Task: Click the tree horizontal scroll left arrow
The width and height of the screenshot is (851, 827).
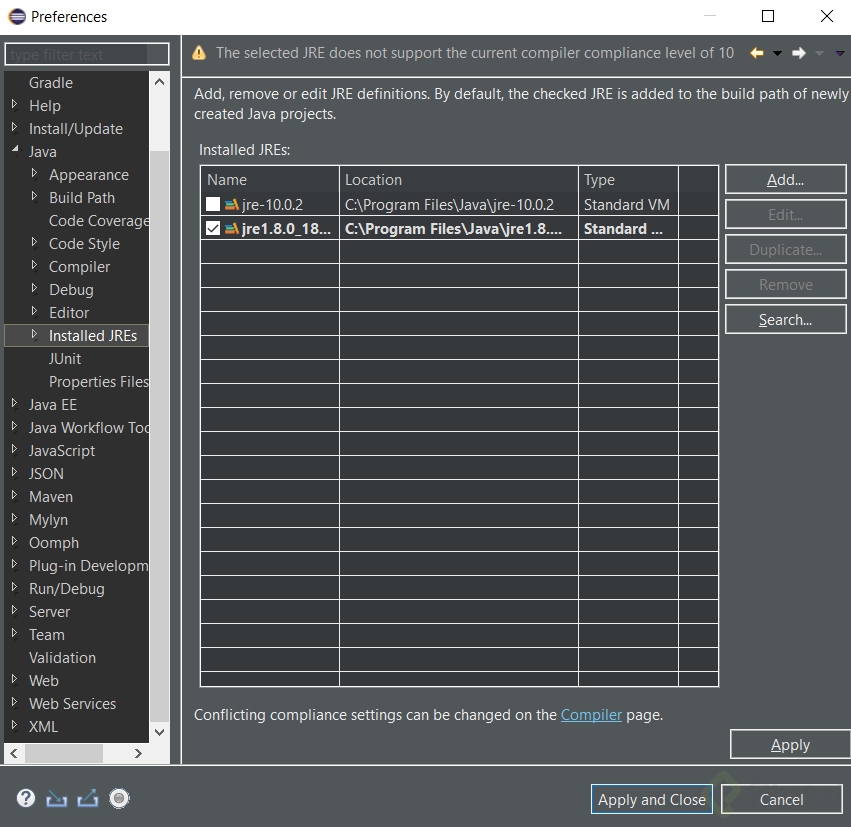Action: coord(14,753)
